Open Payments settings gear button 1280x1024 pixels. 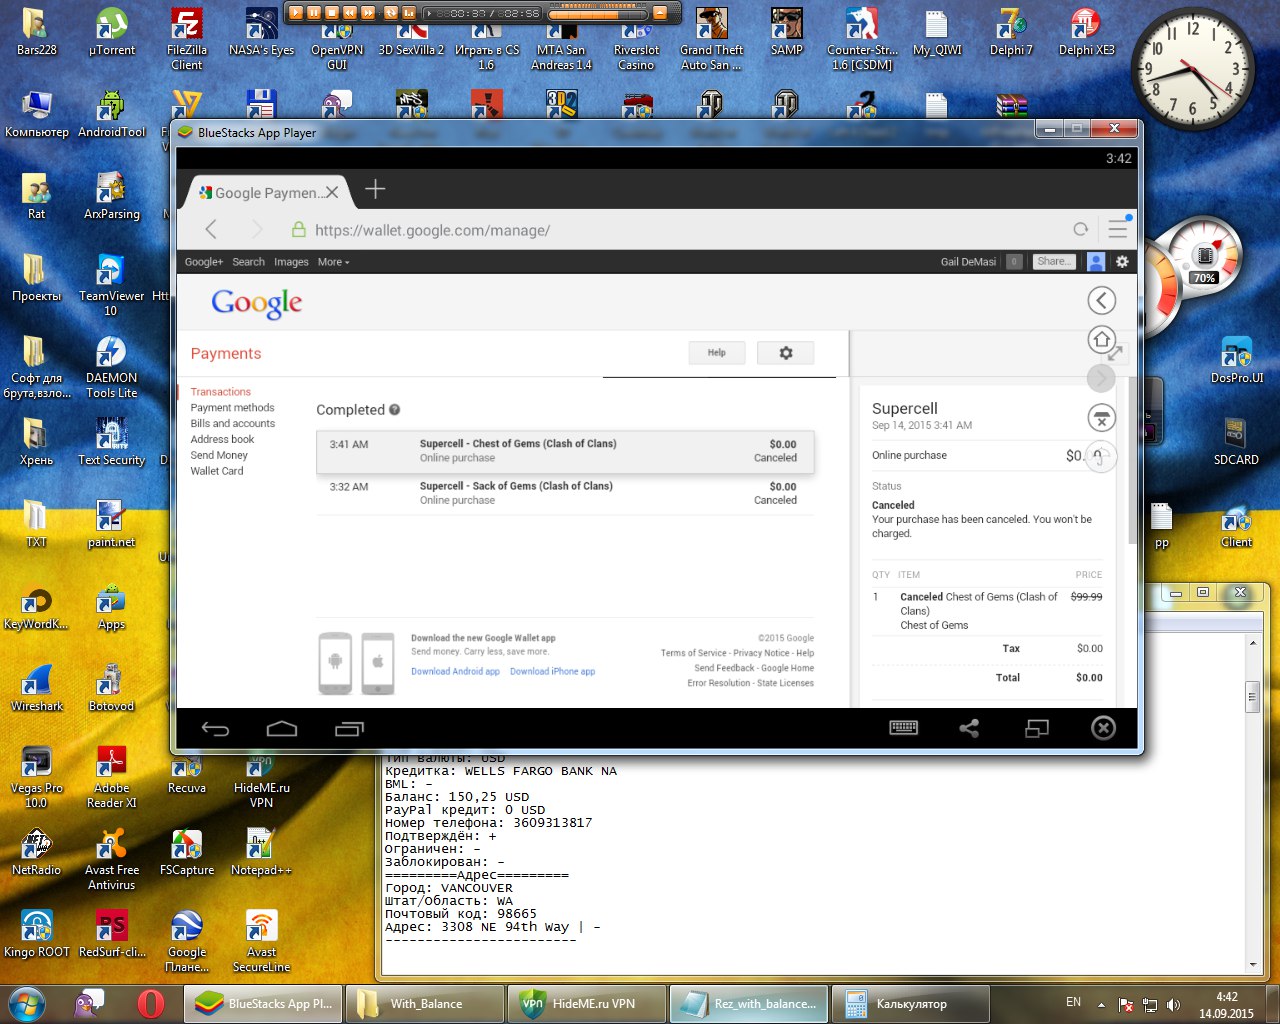[x=785, y=352]
